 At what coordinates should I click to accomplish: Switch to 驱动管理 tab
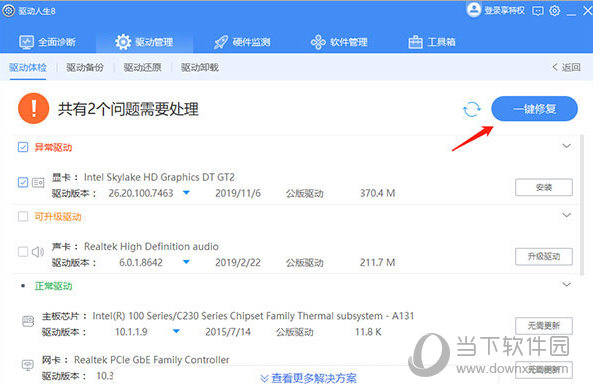pos(144,42)
